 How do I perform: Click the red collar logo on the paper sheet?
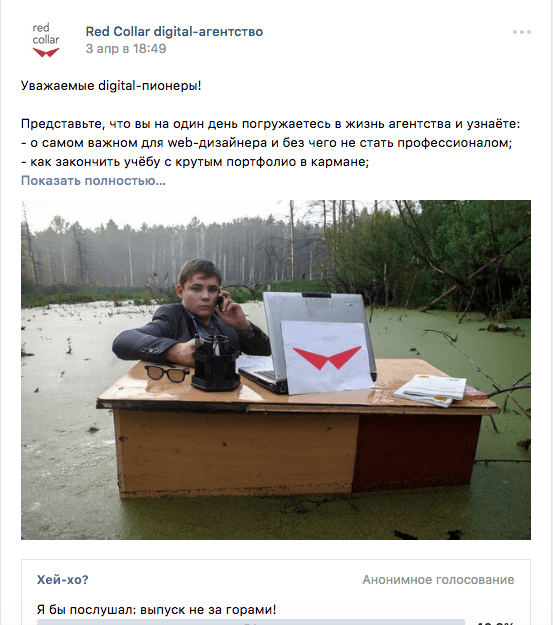coord(327,357)
